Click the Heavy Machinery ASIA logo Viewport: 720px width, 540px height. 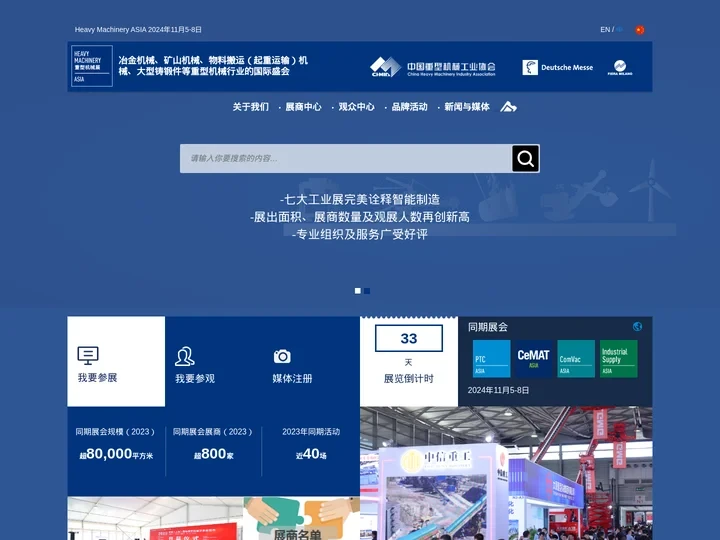92,66
